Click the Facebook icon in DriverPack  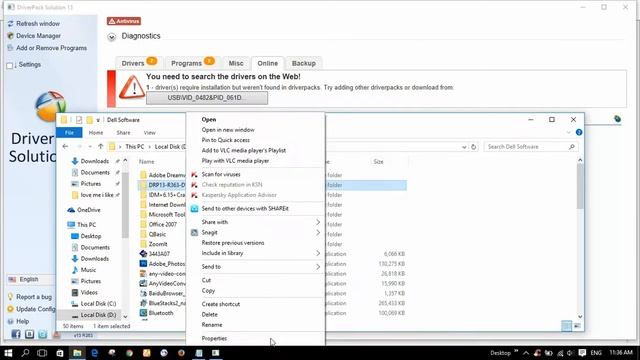[x=16, y=334]
